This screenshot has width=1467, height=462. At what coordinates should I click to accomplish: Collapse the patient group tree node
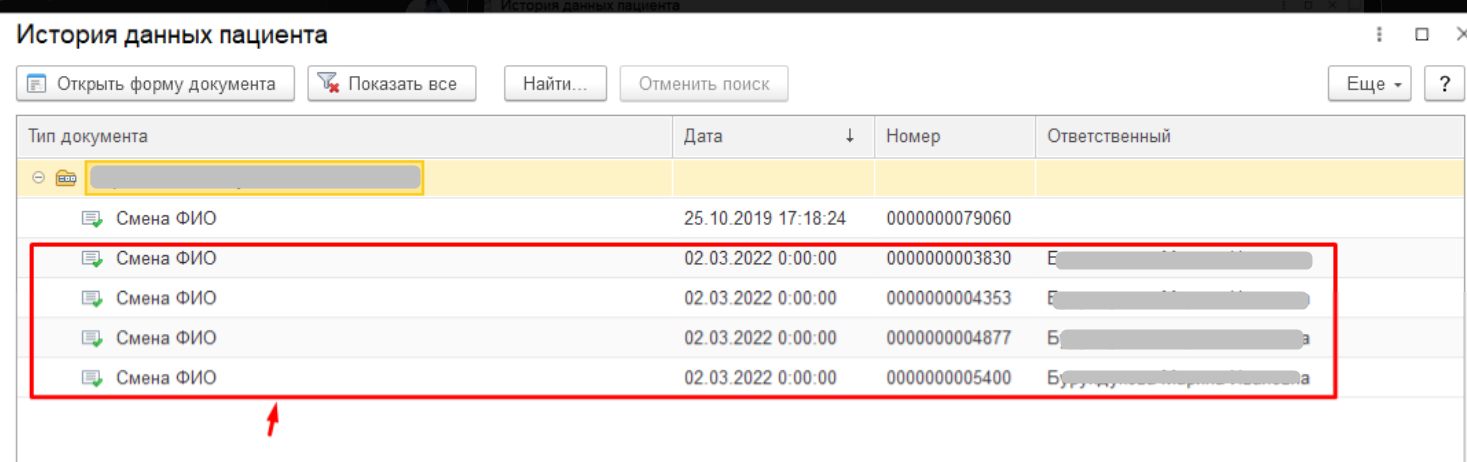tap(38, 179)
